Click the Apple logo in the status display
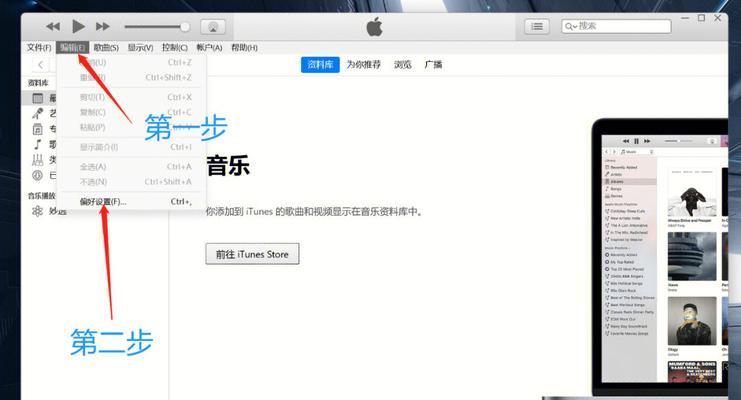 pos(374,26)
